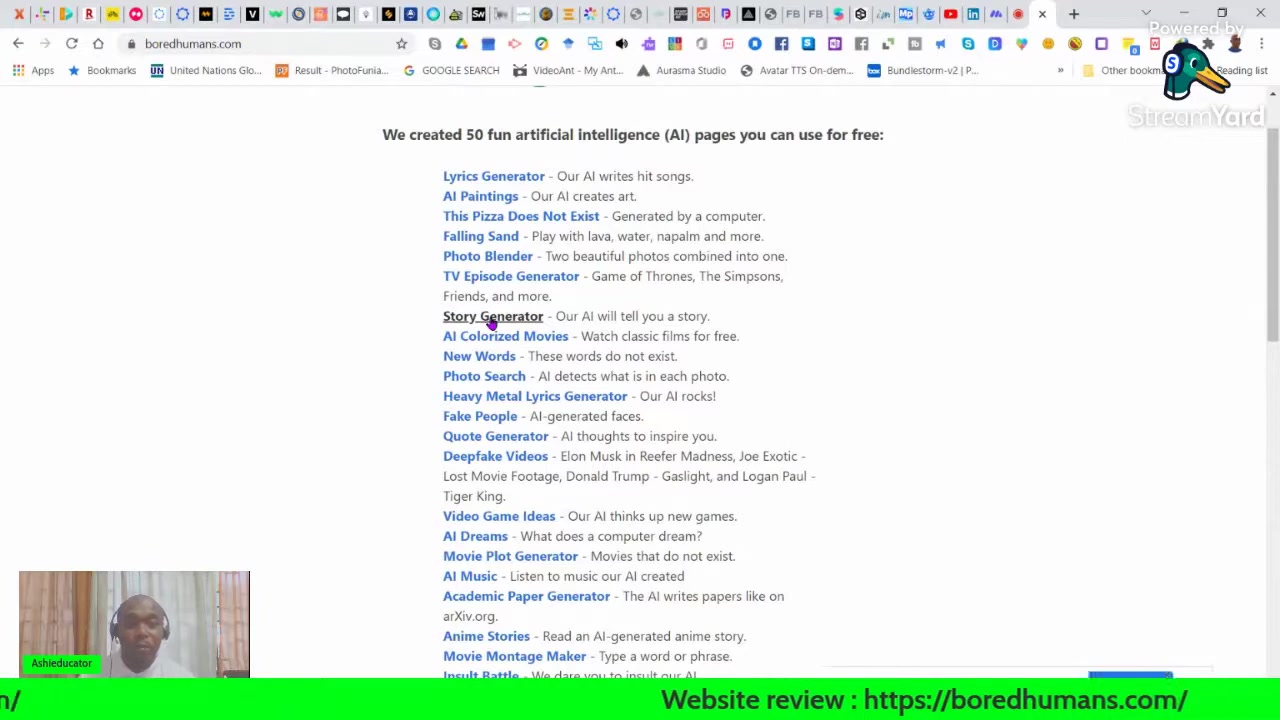This screenshot has width=1280, height=720.
Task: Open the Apps grid icon on bookmarks bar
Action: [x=18, y=70]
